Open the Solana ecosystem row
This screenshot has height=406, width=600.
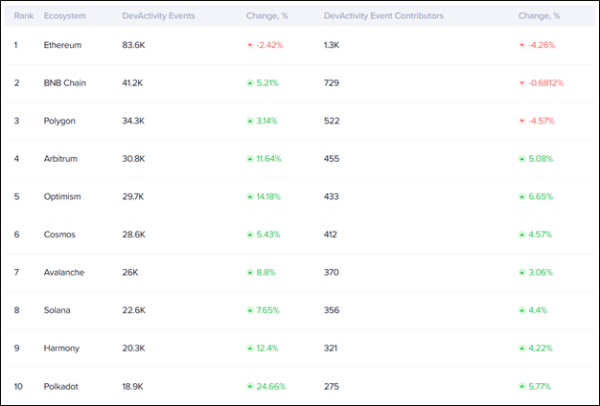tap(59, 309)
